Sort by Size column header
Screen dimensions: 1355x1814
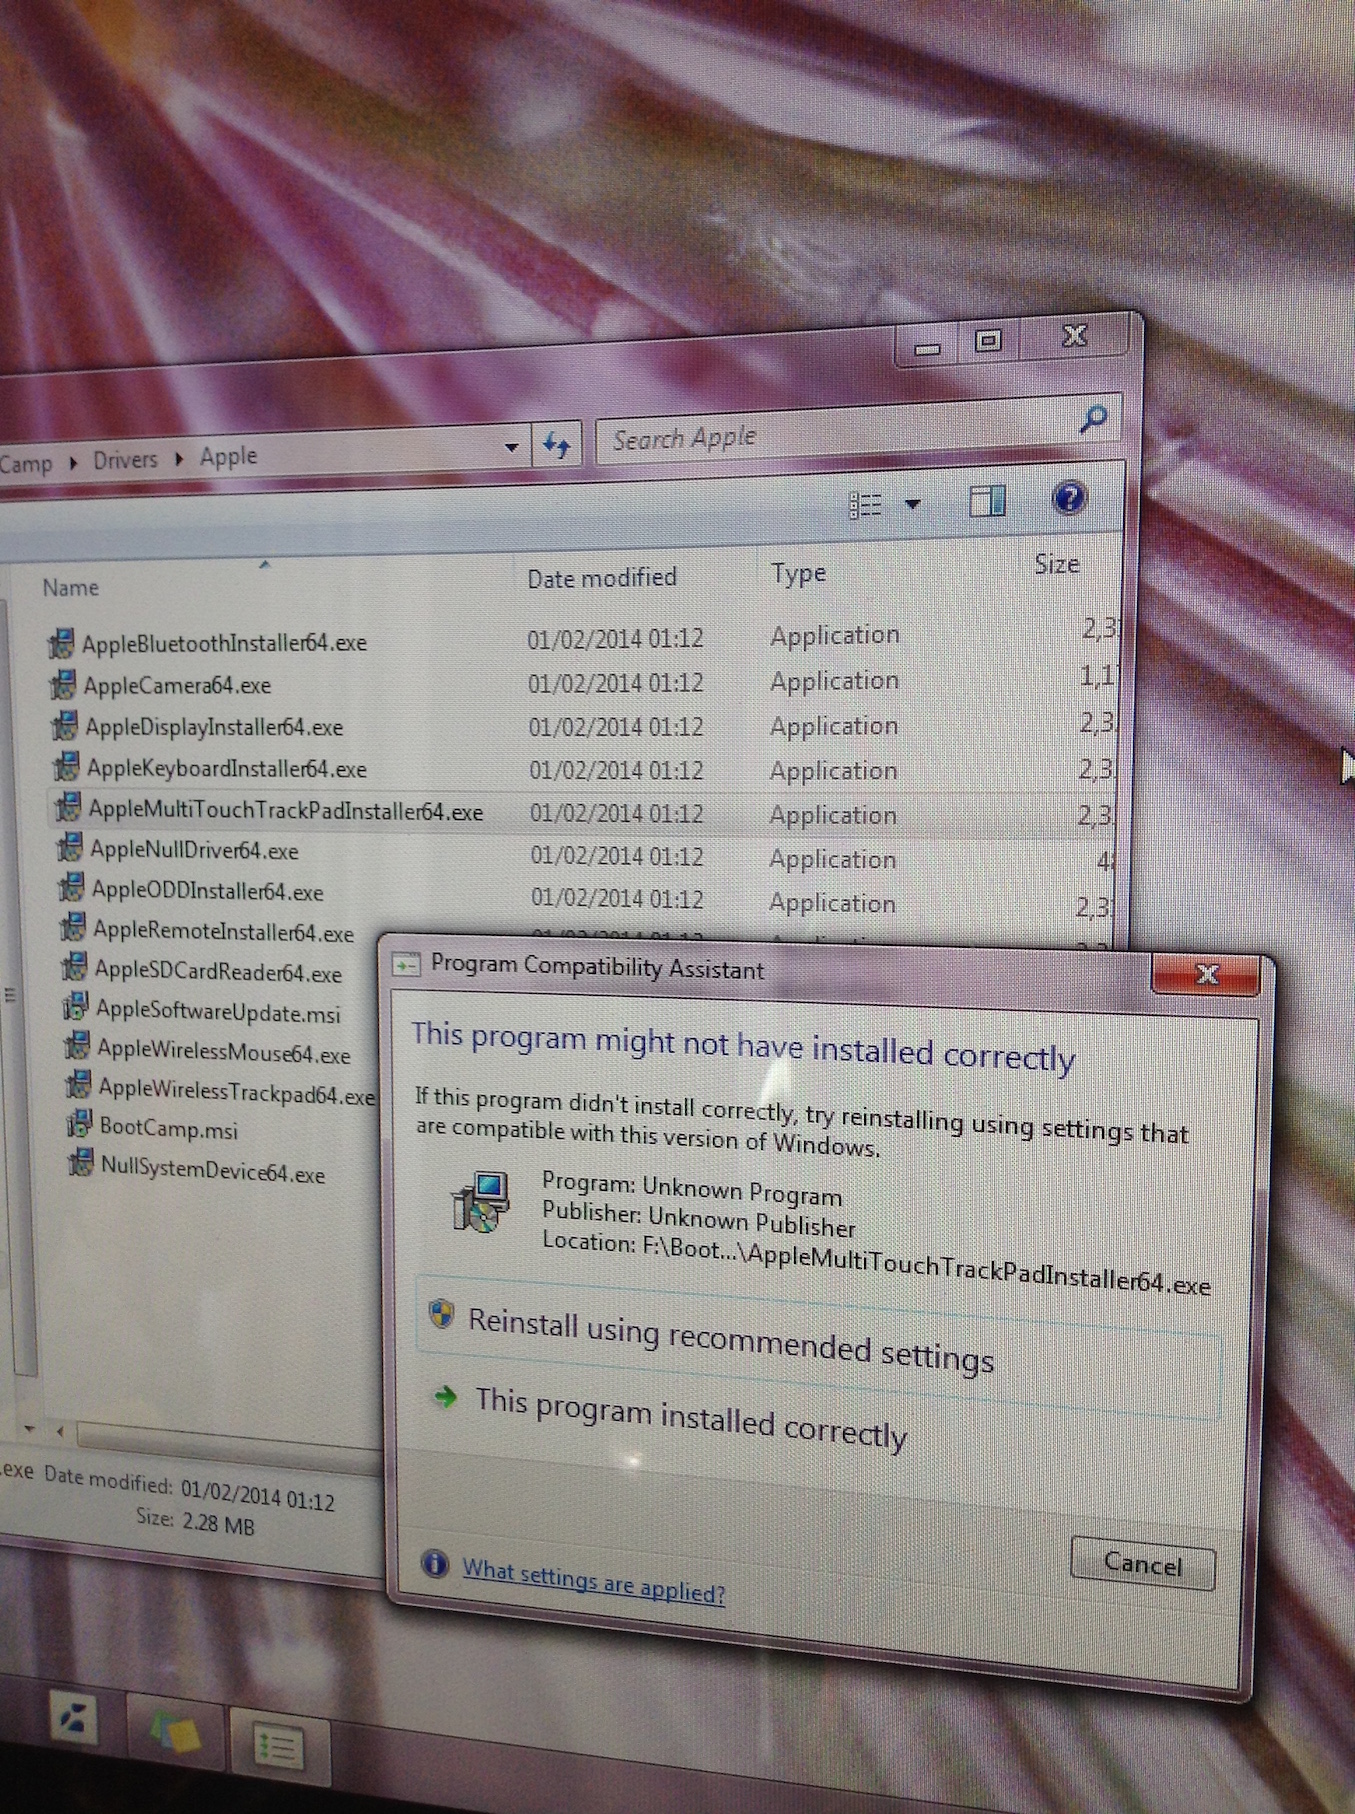coord(1056,565)
